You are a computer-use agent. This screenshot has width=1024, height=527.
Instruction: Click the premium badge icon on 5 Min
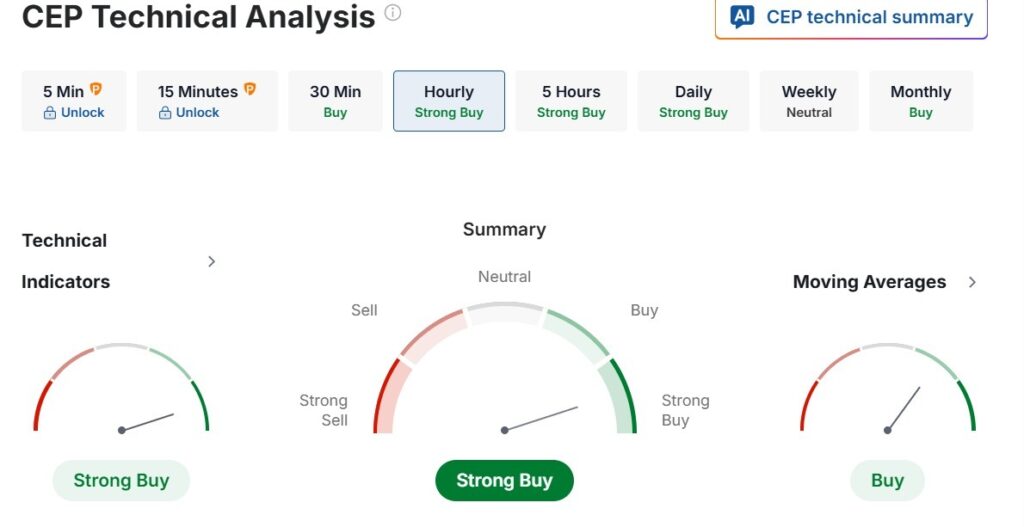[x=96, y=90]
